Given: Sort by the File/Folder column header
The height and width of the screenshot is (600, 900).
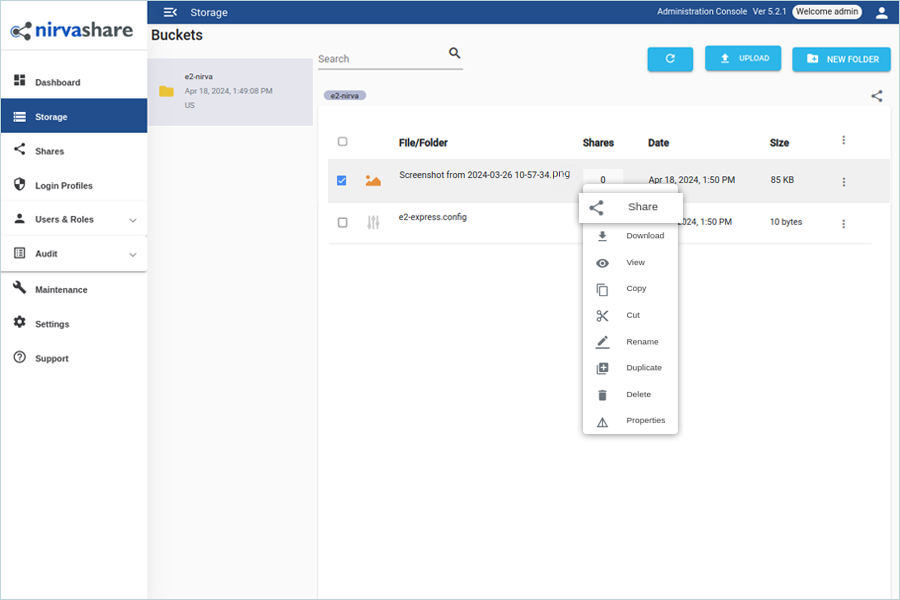Looking at the screenshot, I should (x=423, y=142).
